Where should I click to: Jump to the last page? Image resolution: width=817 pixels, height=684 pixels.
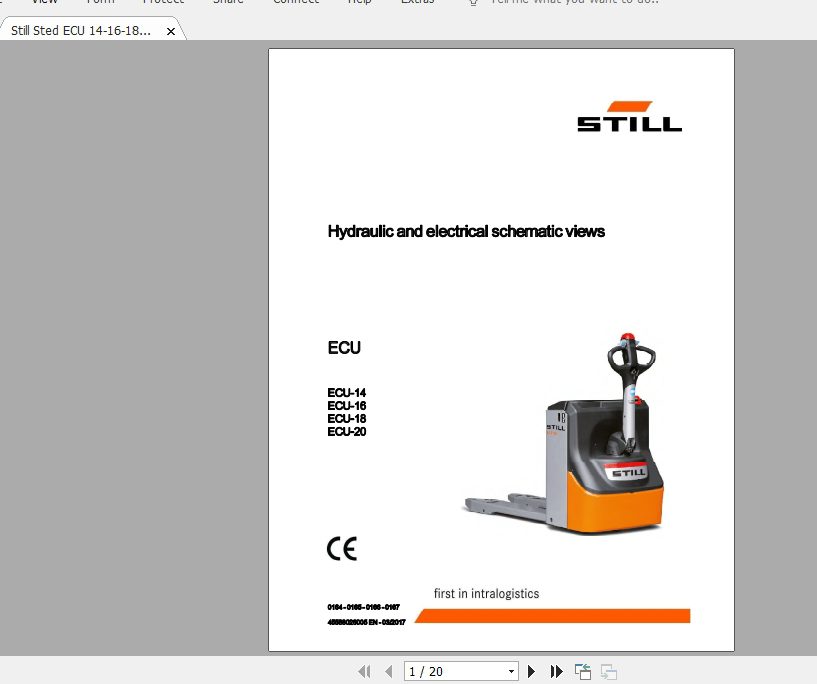click(x=556, y=671)
